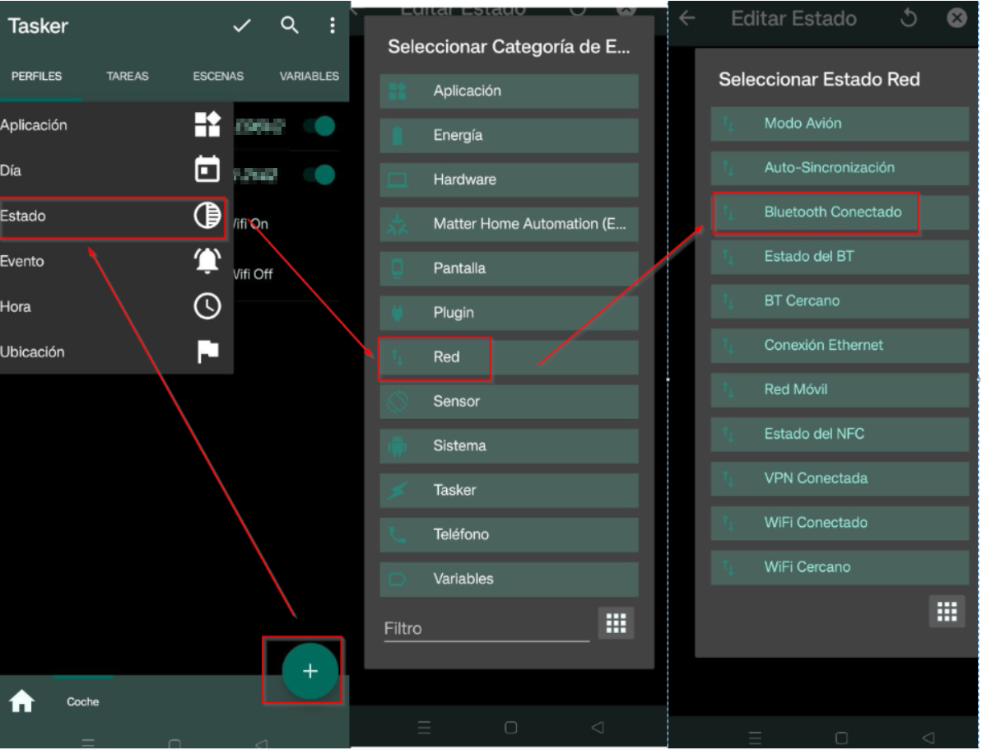Select Teléfono state category
This screenshot has height=750, width=982.
tap(509, 535)
